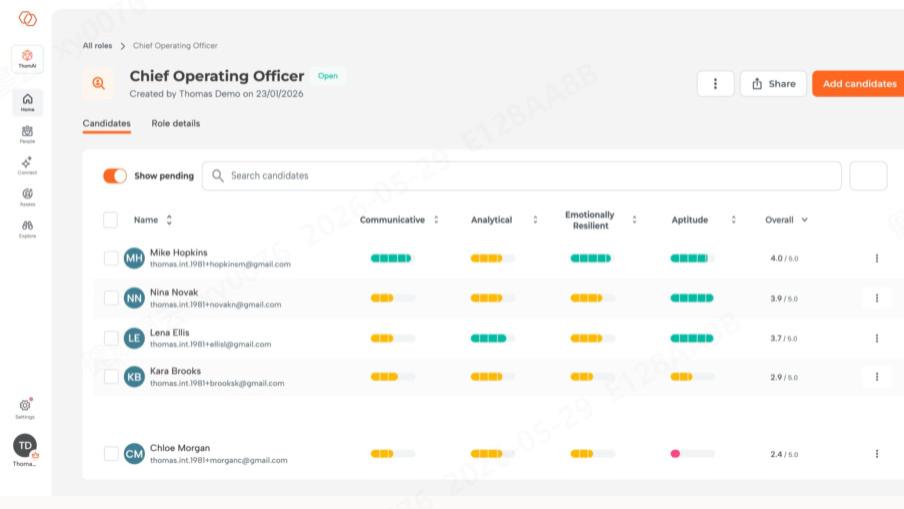Click the ThomAI logo tile
This screenshot has height=509, width=904.
[27, 59]
